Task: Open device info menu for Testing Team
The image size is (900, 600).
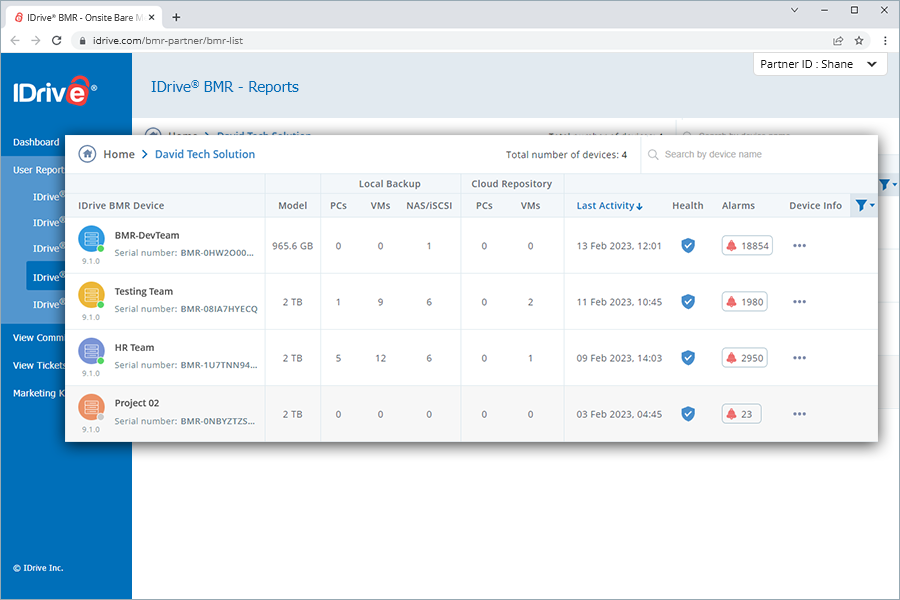Action: (800, 302)
